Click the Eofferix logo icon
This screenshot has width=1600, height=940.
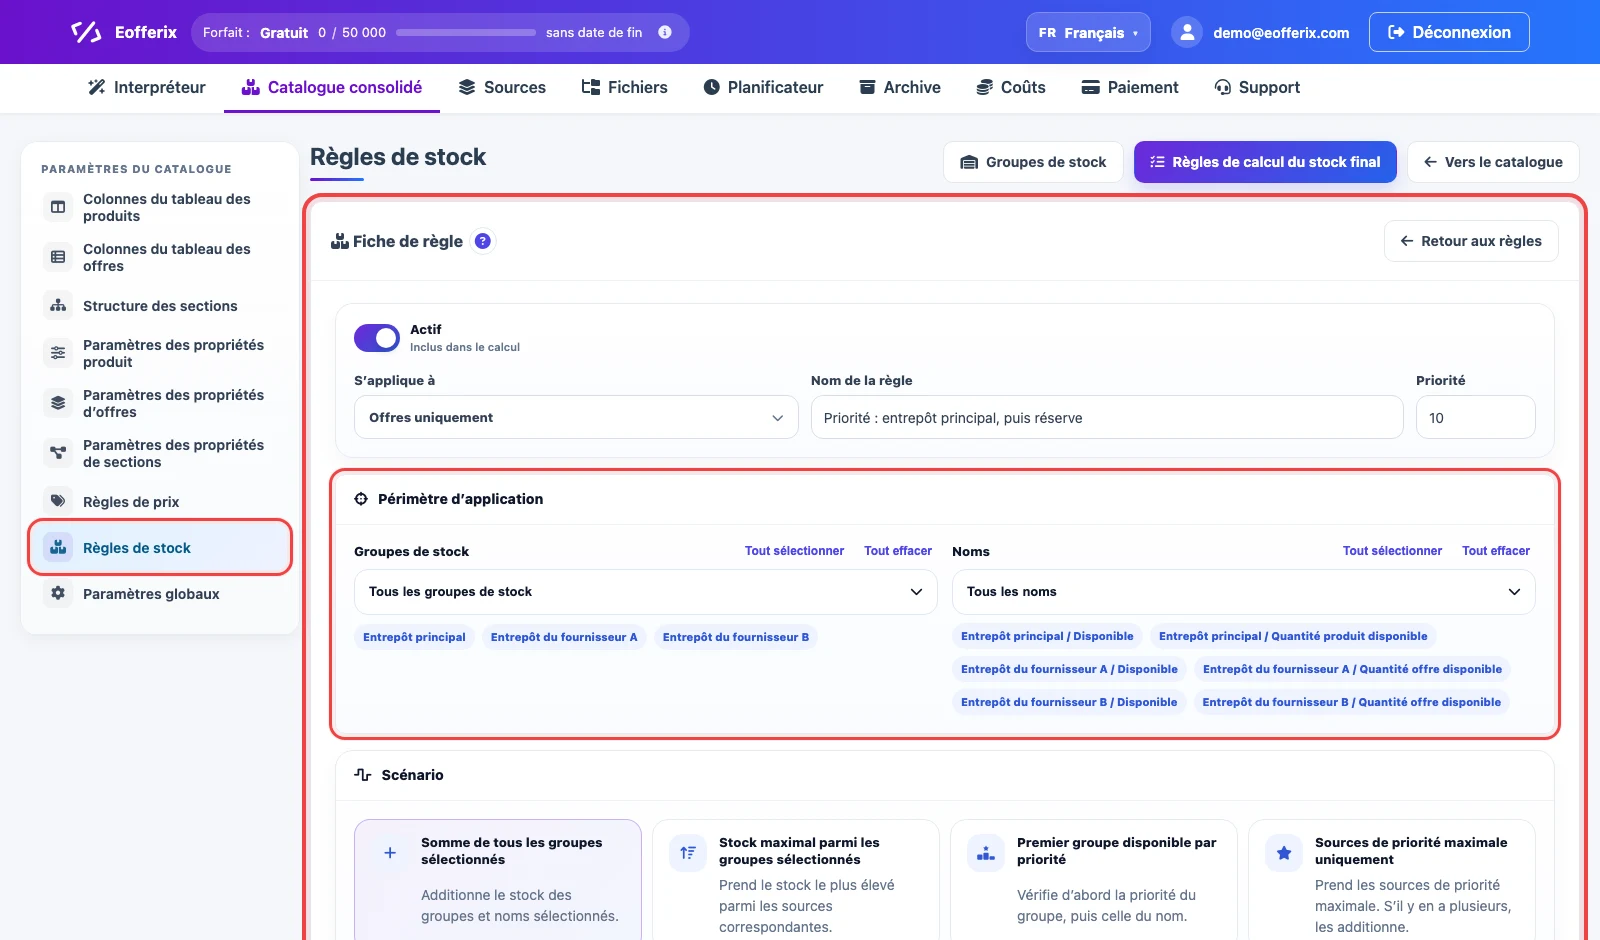coord(86,32)
